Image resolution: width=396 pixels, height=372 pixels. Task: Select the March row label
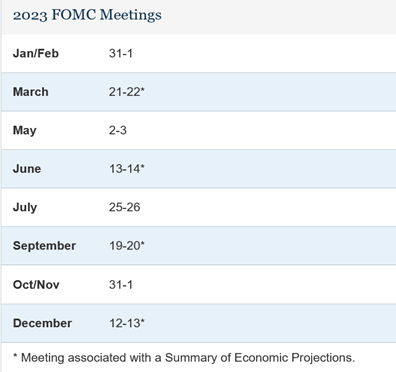(31, 92)
